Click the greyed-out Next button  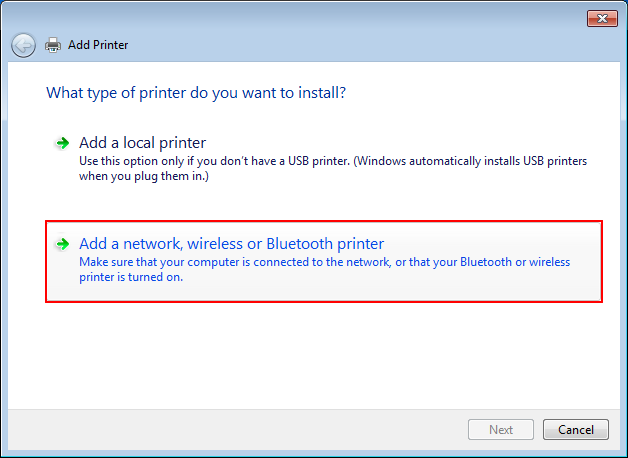501,430
